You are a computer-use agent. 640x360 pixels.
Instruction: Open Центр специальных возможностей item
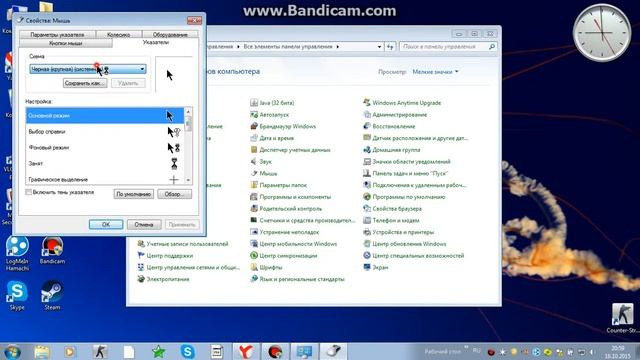414,256
